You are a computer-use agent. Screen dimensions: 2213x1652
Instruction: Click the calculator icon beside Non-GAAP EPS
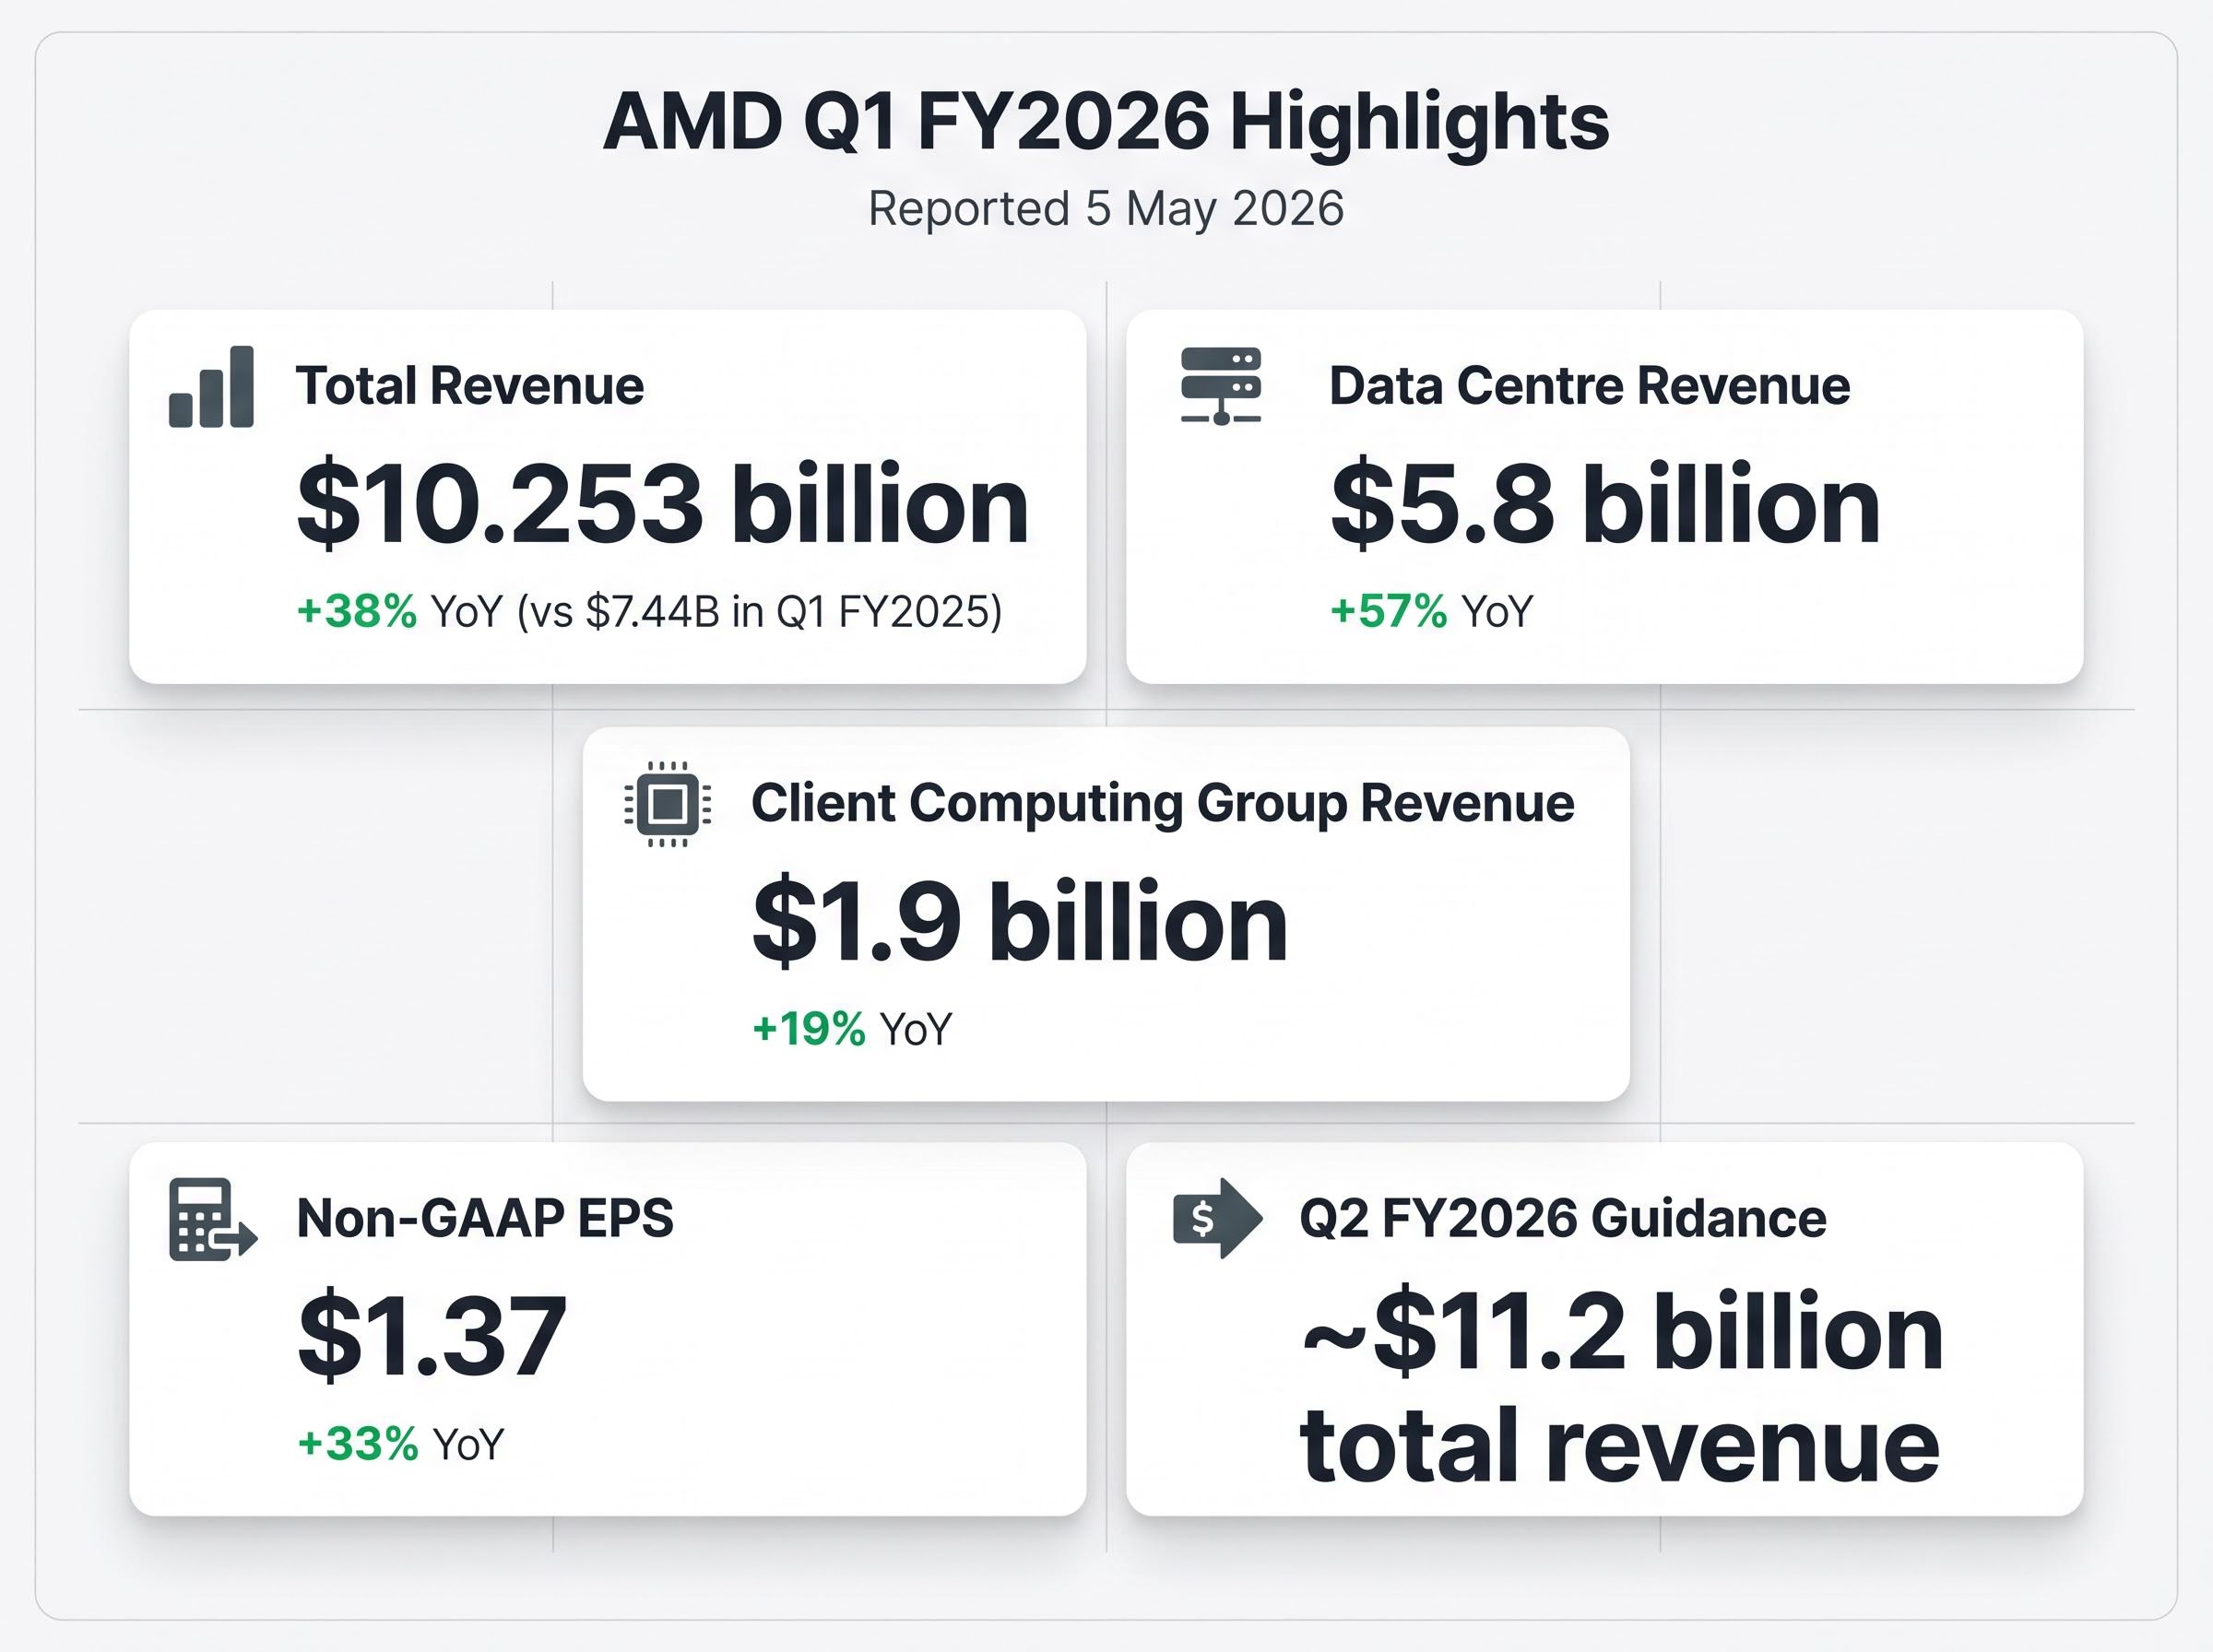(x=213, y=1219)
